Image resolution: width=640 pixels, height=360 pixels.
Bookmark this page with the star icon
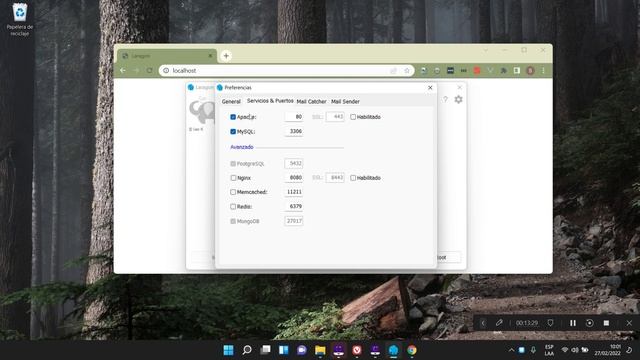(407, 71)
